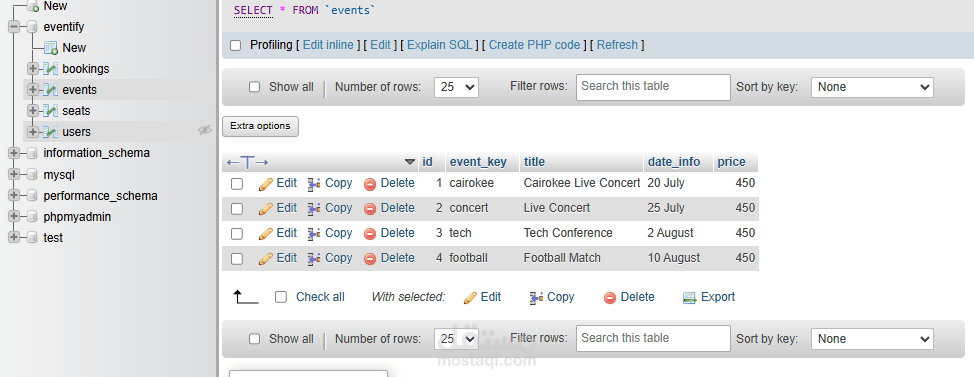Expand the information_schema database node
The image size is (974, 377).
point(14,153)
